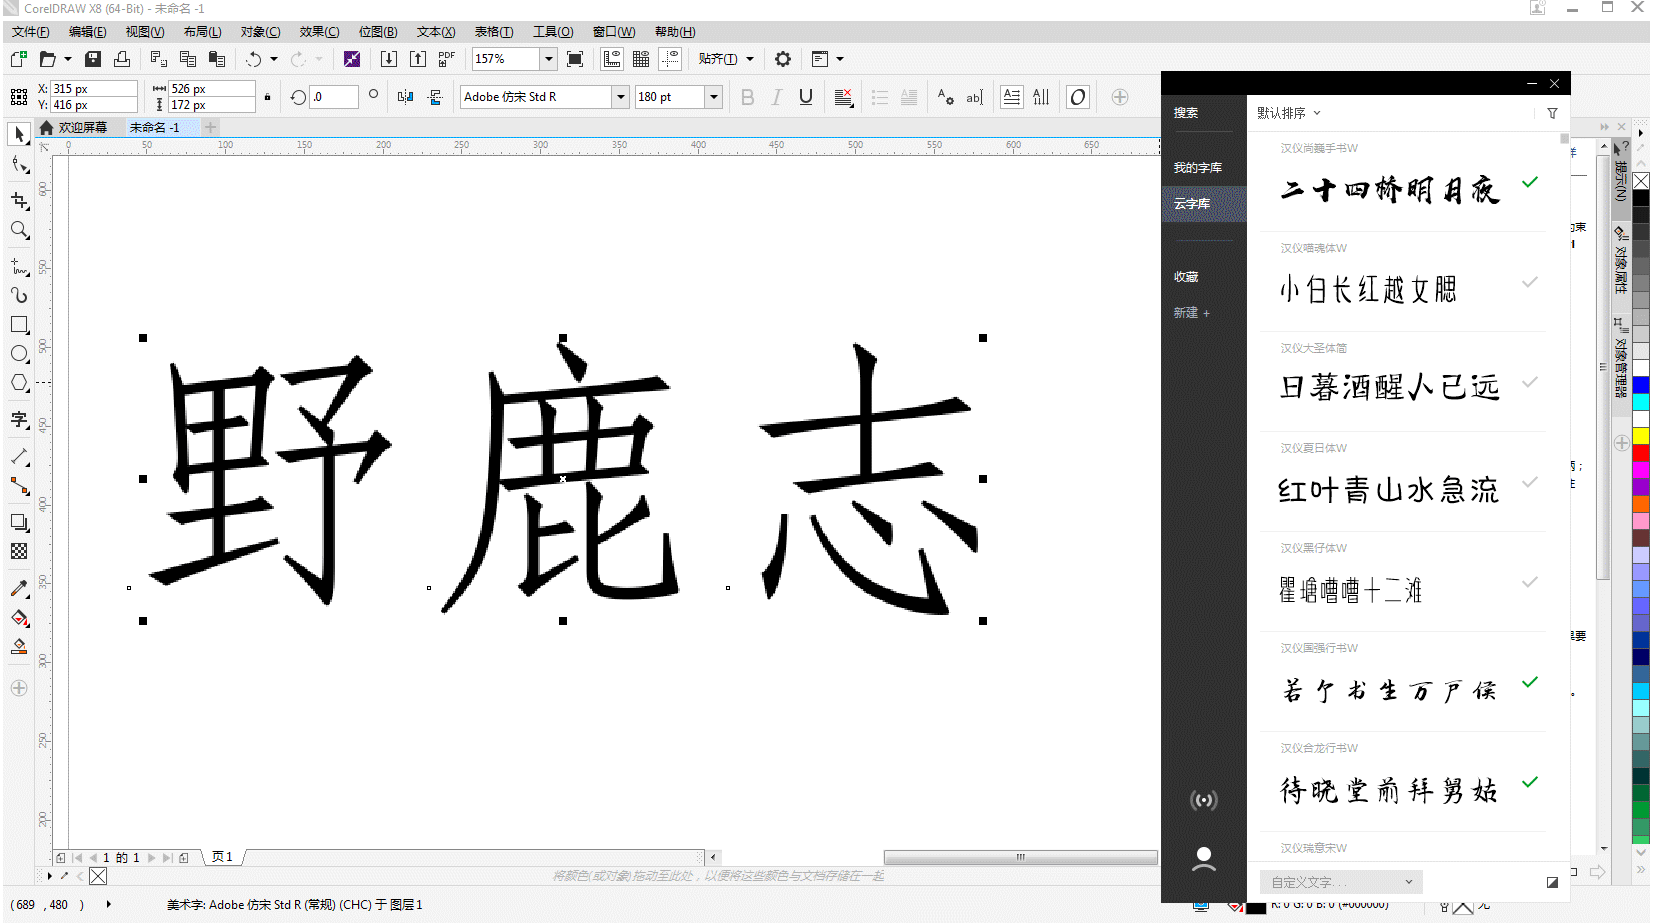Select the Rectangle tool
Screen dimensions: 1654x923
19,325
